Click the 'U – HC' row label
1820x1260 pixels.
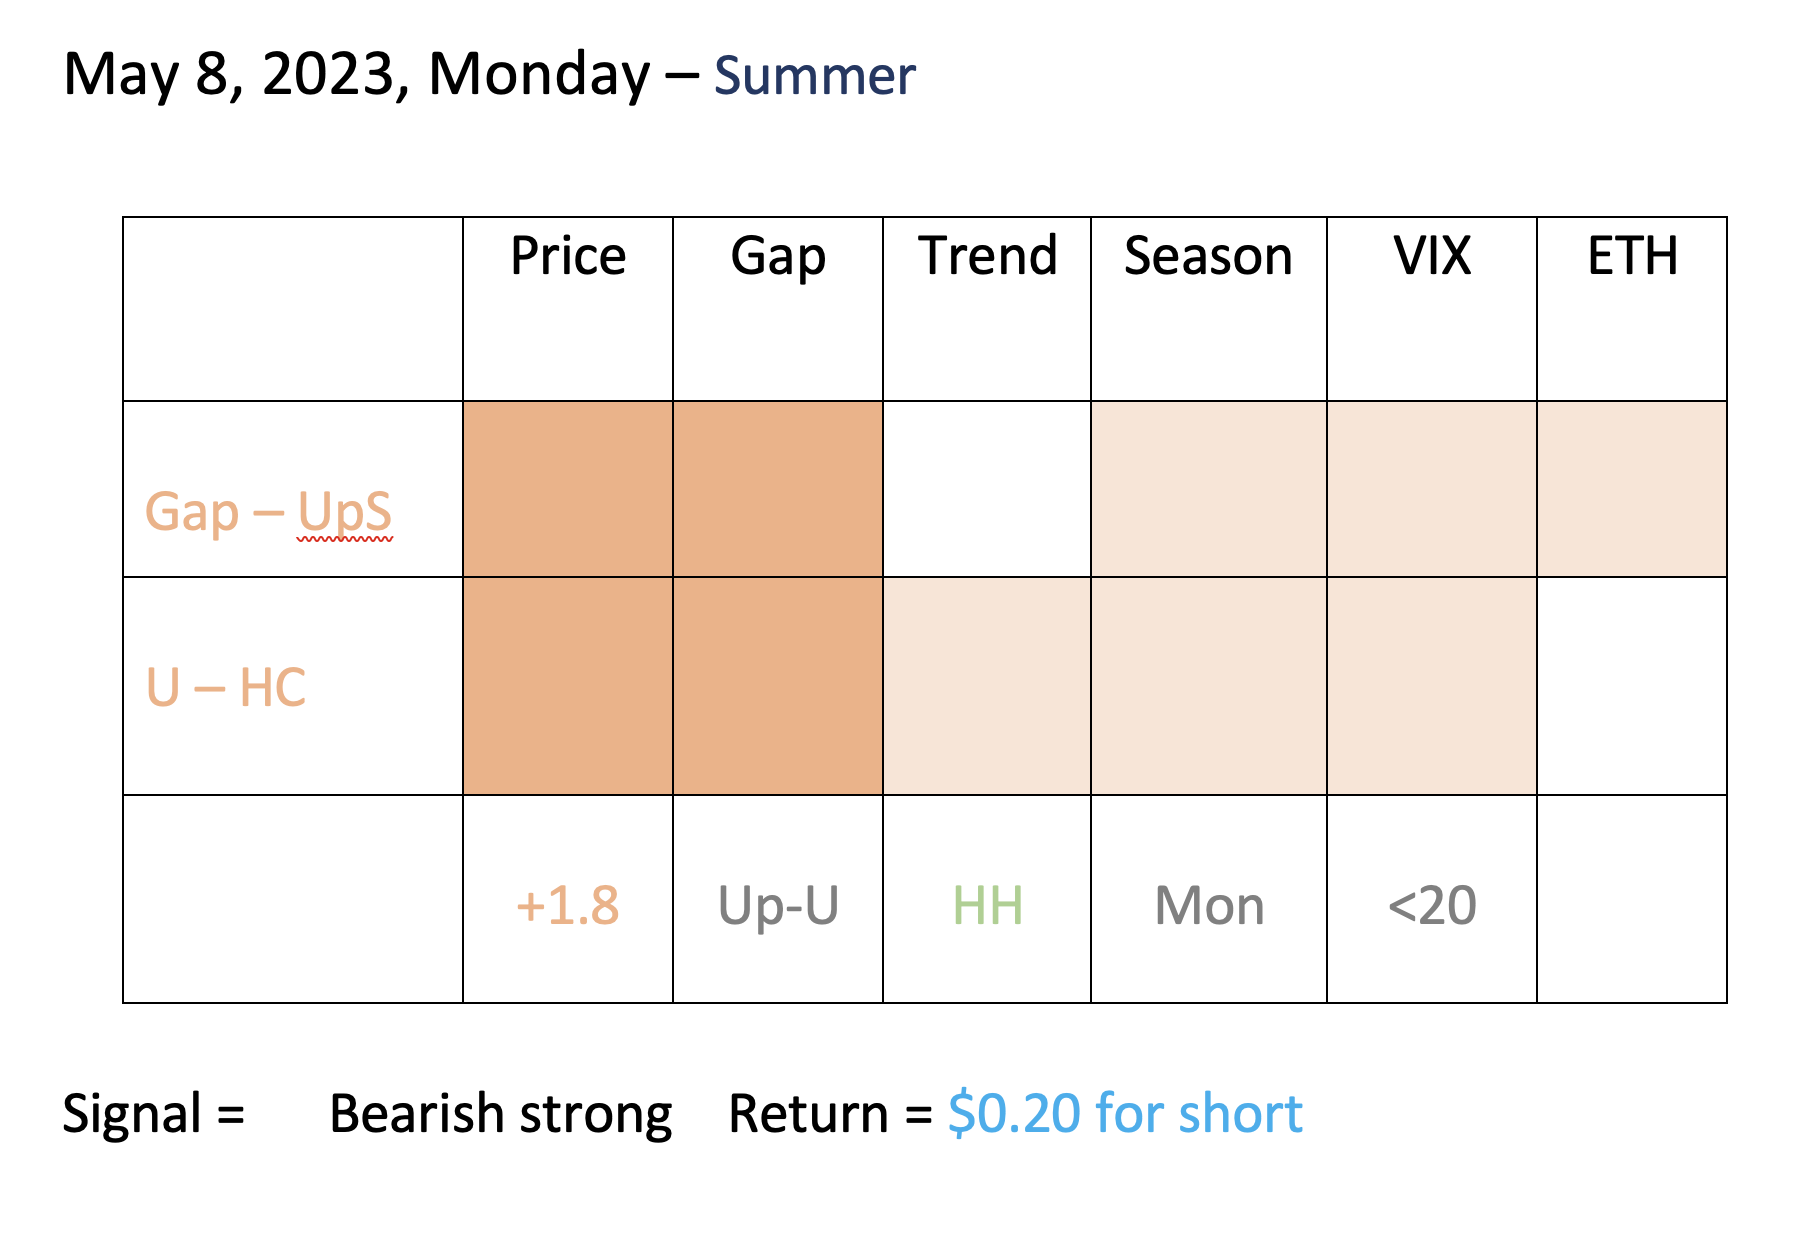(x=226, y=688)
